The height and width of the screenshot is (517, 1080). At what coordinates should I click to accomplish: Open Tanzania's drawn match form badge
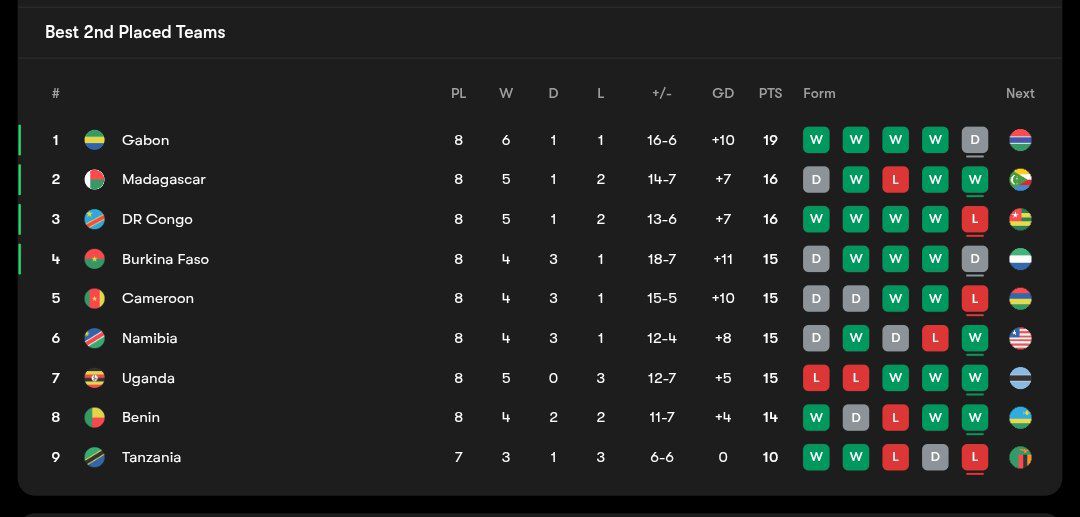point(935,457)
